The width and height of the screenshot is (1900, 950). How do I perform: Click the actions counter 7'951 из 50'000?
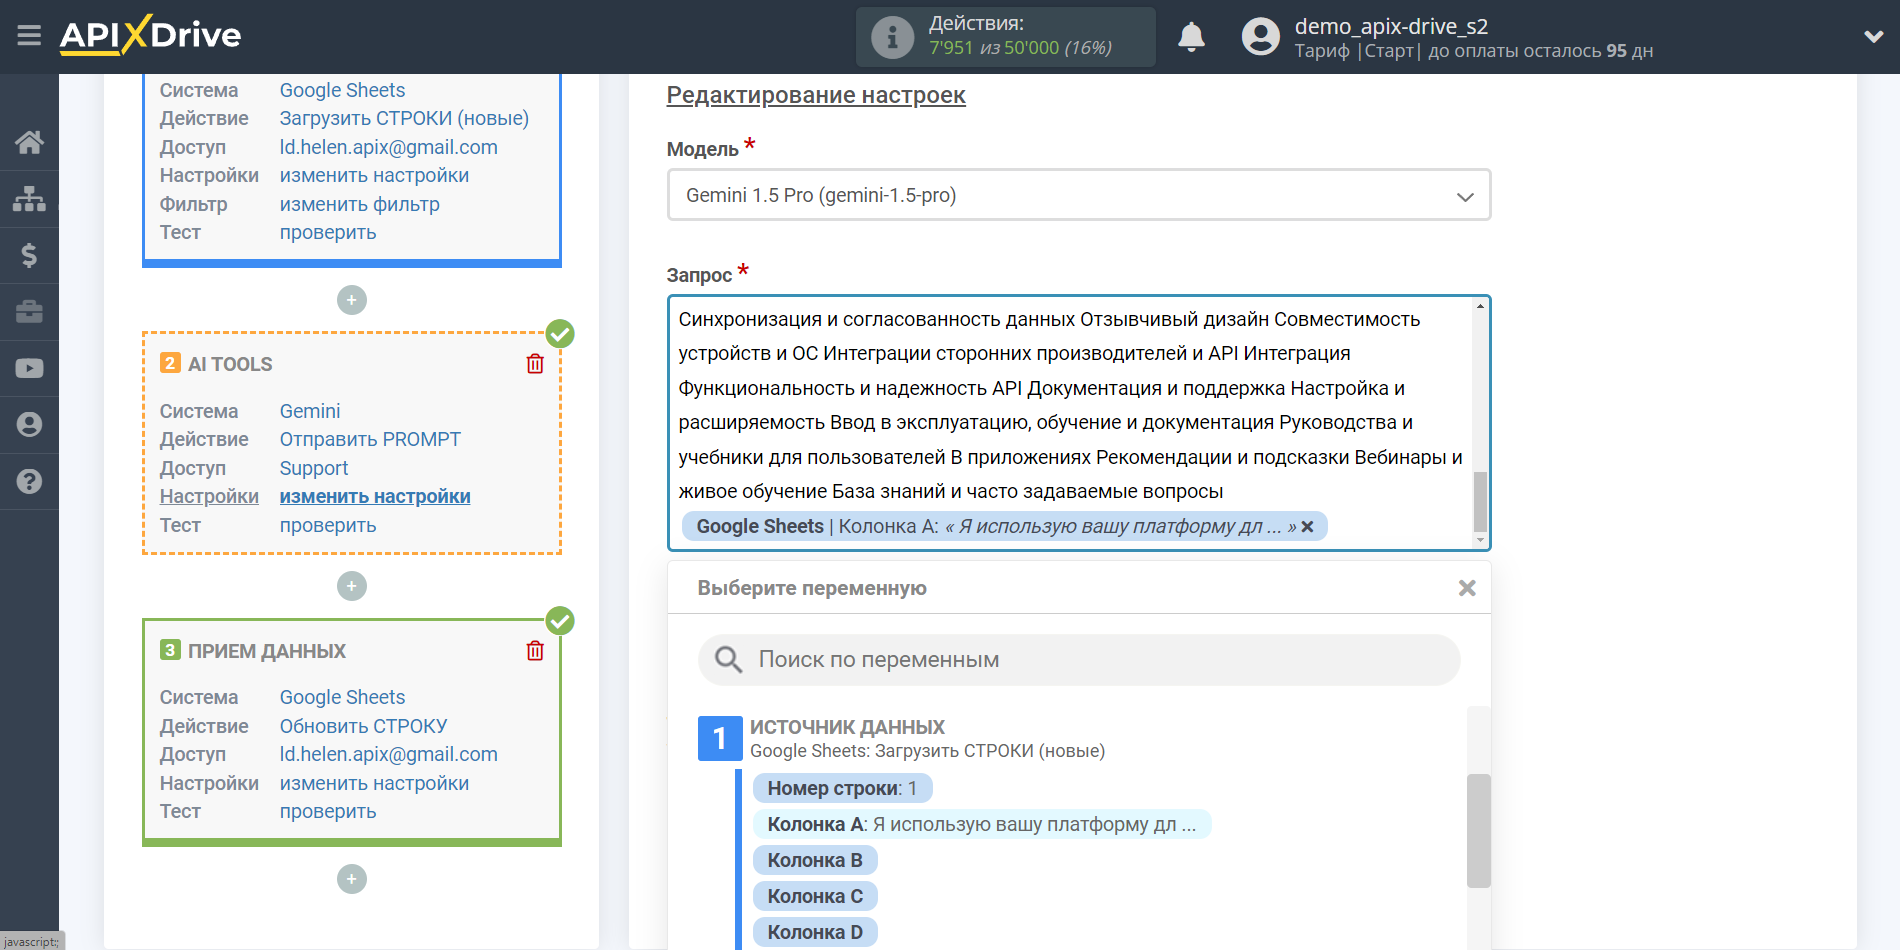click(x=1020, y=48)
